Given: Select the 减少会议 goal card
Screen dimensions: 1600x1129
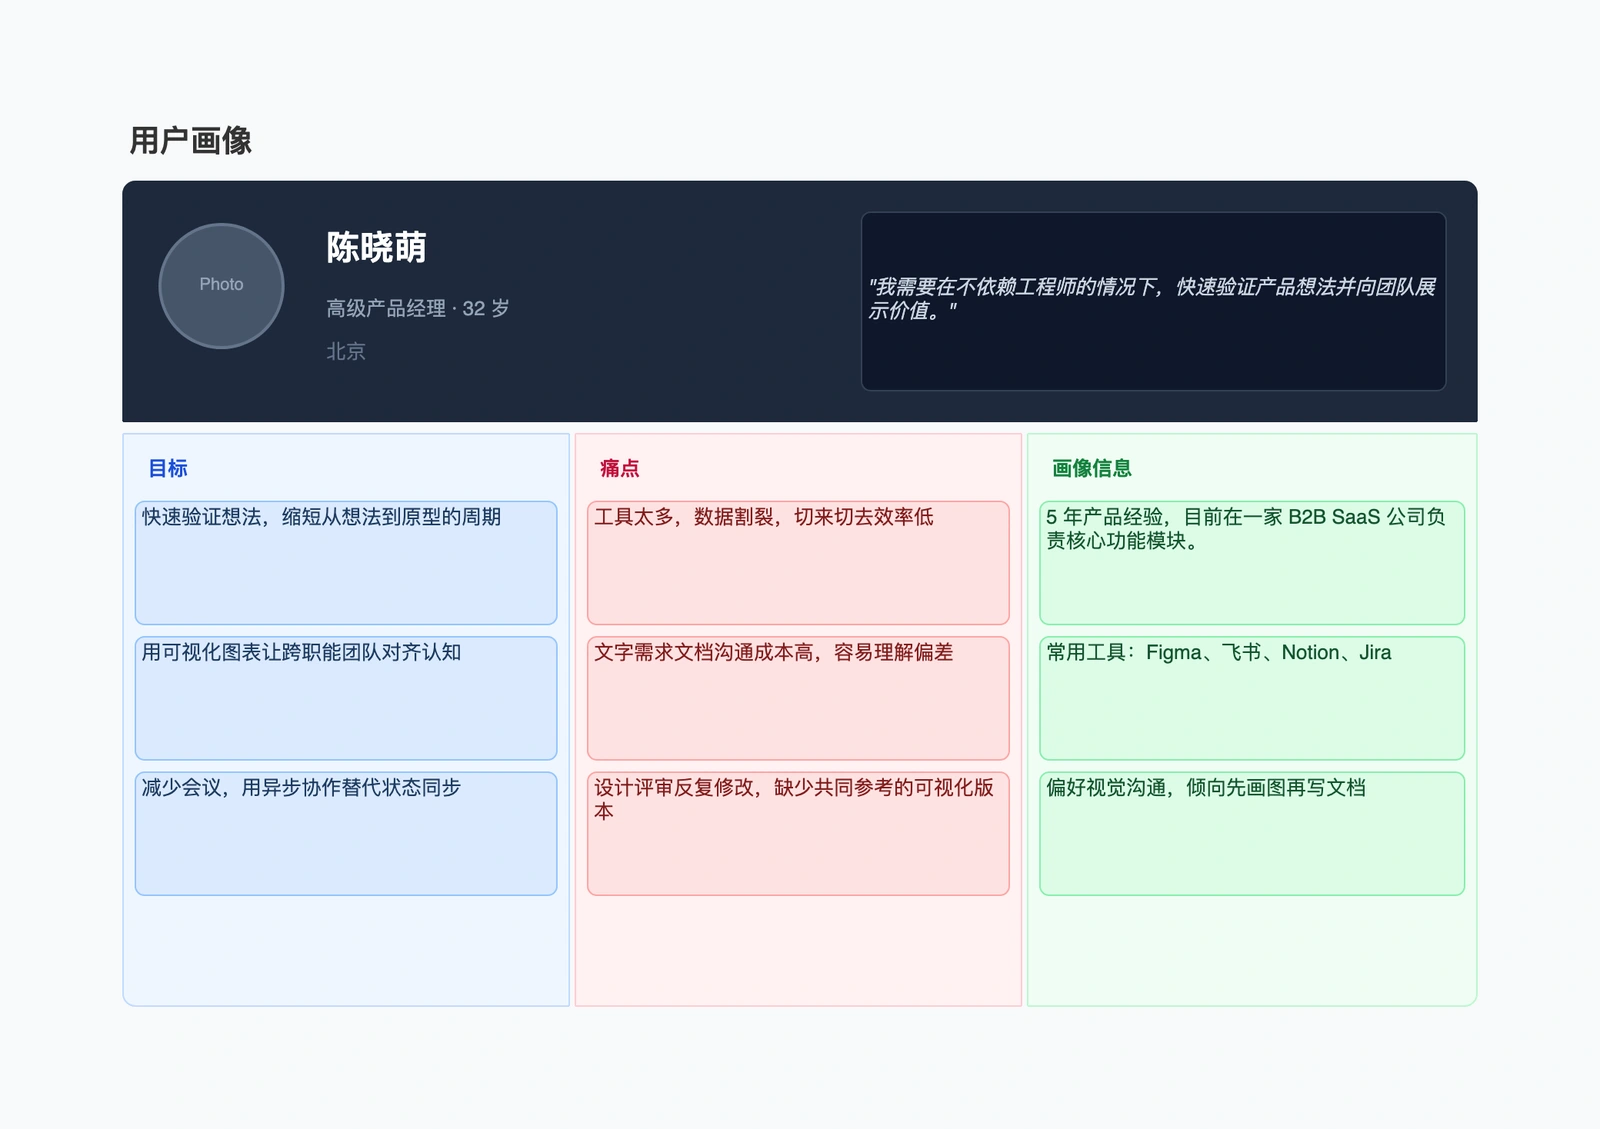Looking at the screenshot, I should pos(345,833).
